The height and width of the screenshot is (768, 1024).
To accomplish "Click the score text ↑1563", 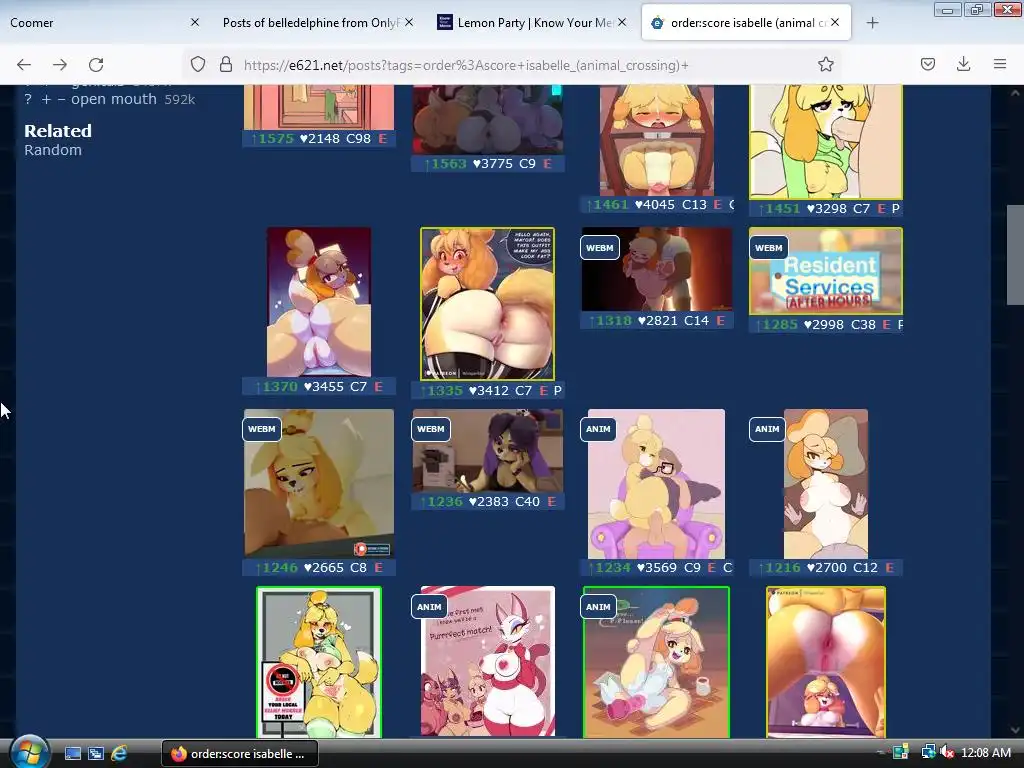I will (x=445, y=164).
